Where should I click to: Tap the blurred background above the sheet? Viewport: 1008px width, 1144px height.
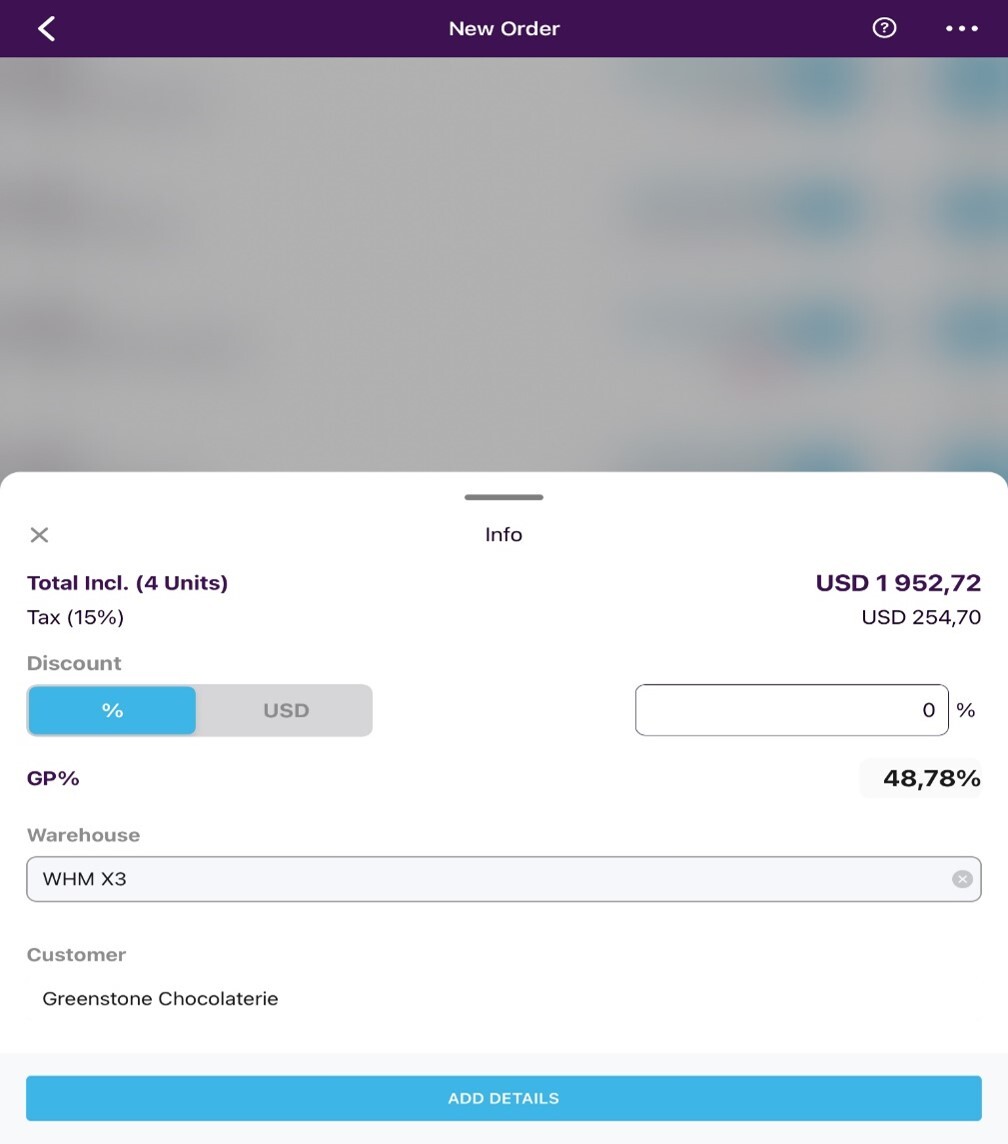[x=504, y=260]
